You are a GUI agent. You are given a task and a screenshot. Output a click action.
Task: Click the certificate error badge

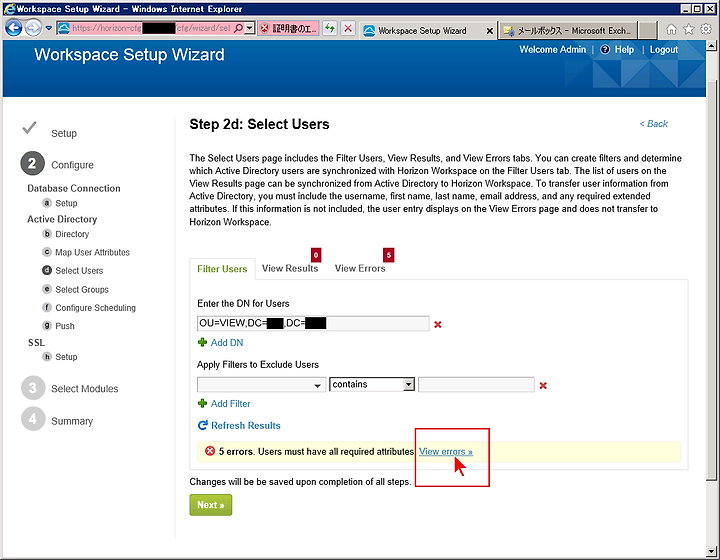coord(288,28)
